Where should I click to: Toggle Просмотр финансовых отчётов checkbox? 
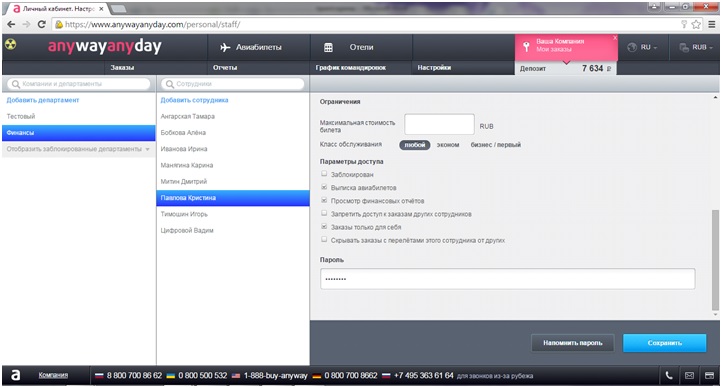tap(324, 200)
